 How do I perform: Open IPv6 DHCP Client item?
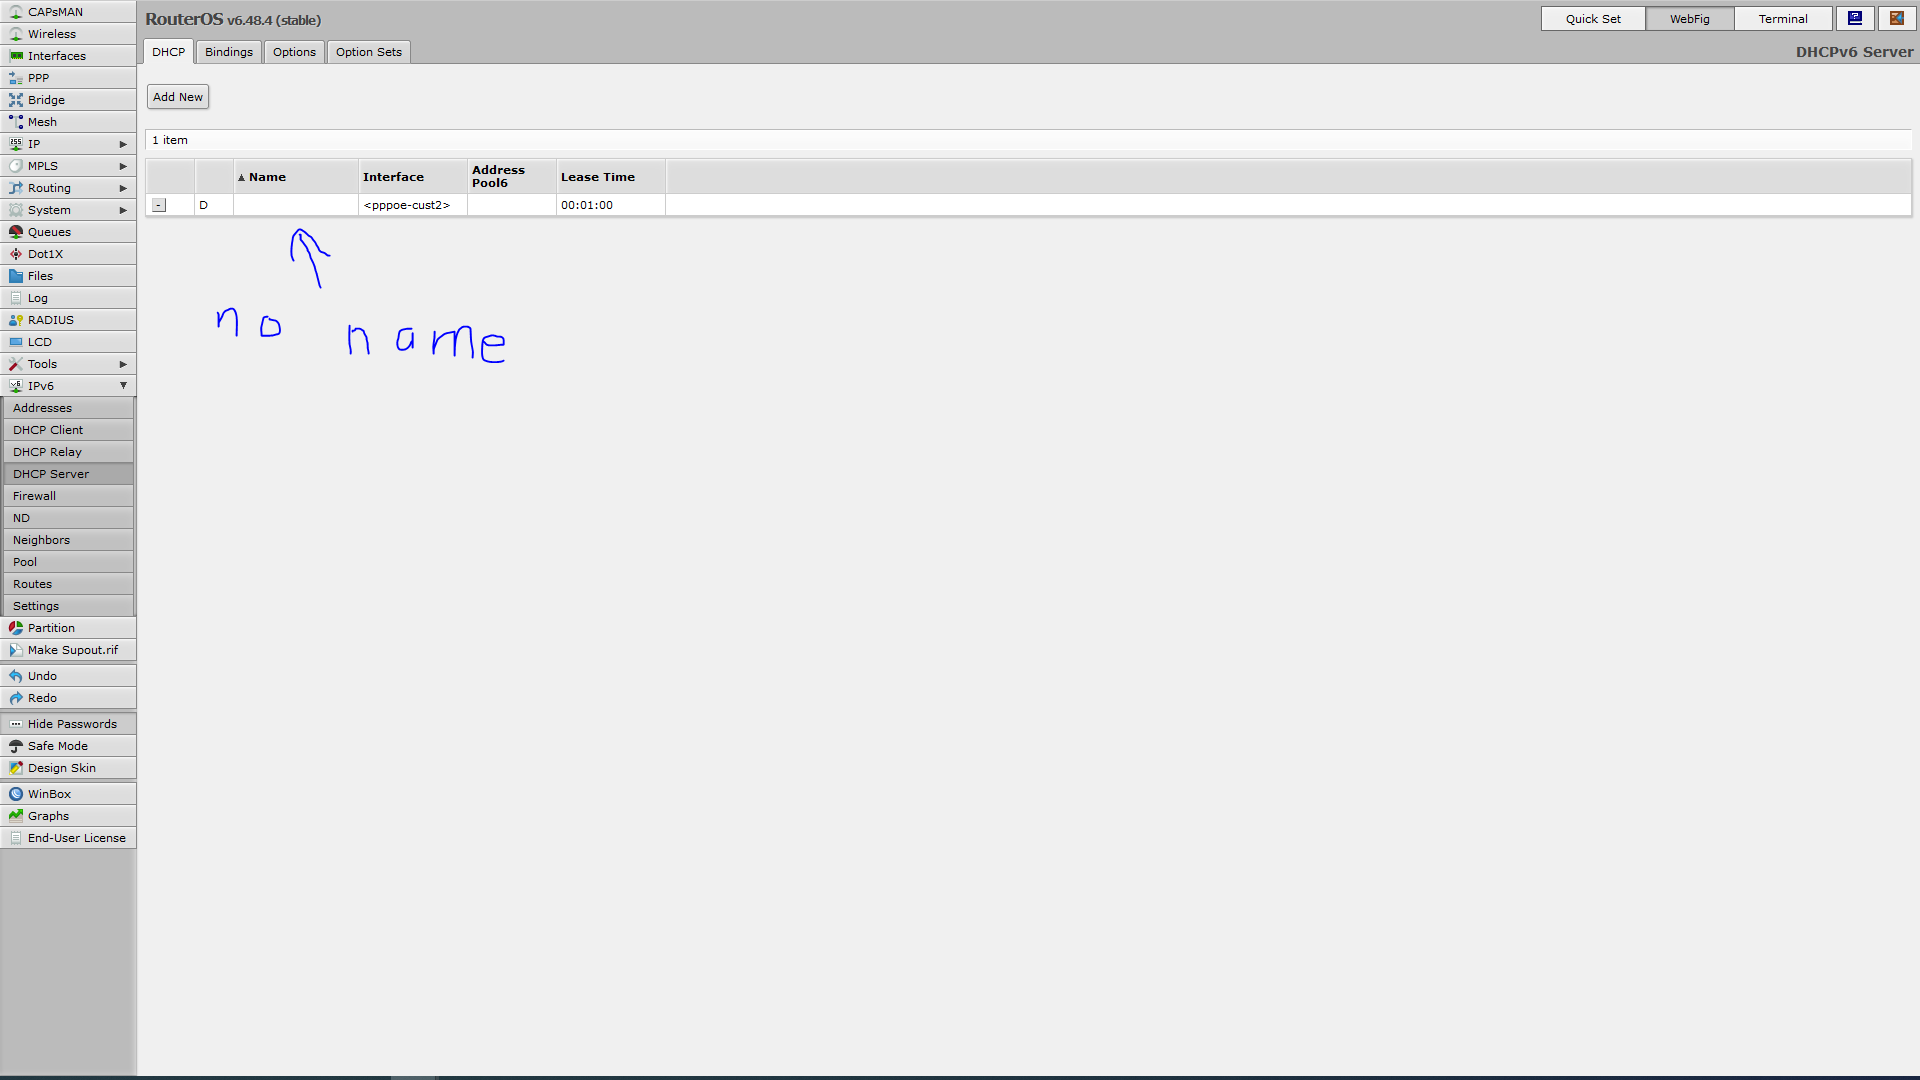point(68,430)
